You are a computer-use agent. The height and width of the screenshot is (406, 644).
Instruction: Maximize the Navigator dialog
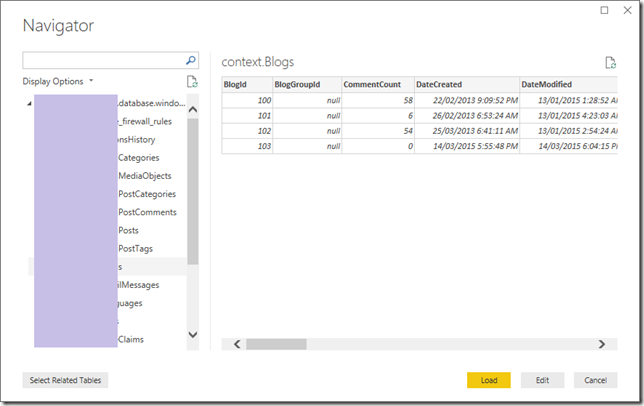point(605,10)
